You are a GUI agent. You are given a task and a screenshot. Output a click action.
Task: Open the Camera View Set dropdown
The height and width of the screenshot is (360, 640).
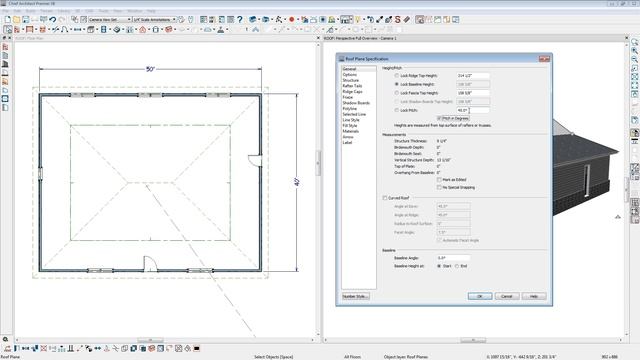[109, 20]
